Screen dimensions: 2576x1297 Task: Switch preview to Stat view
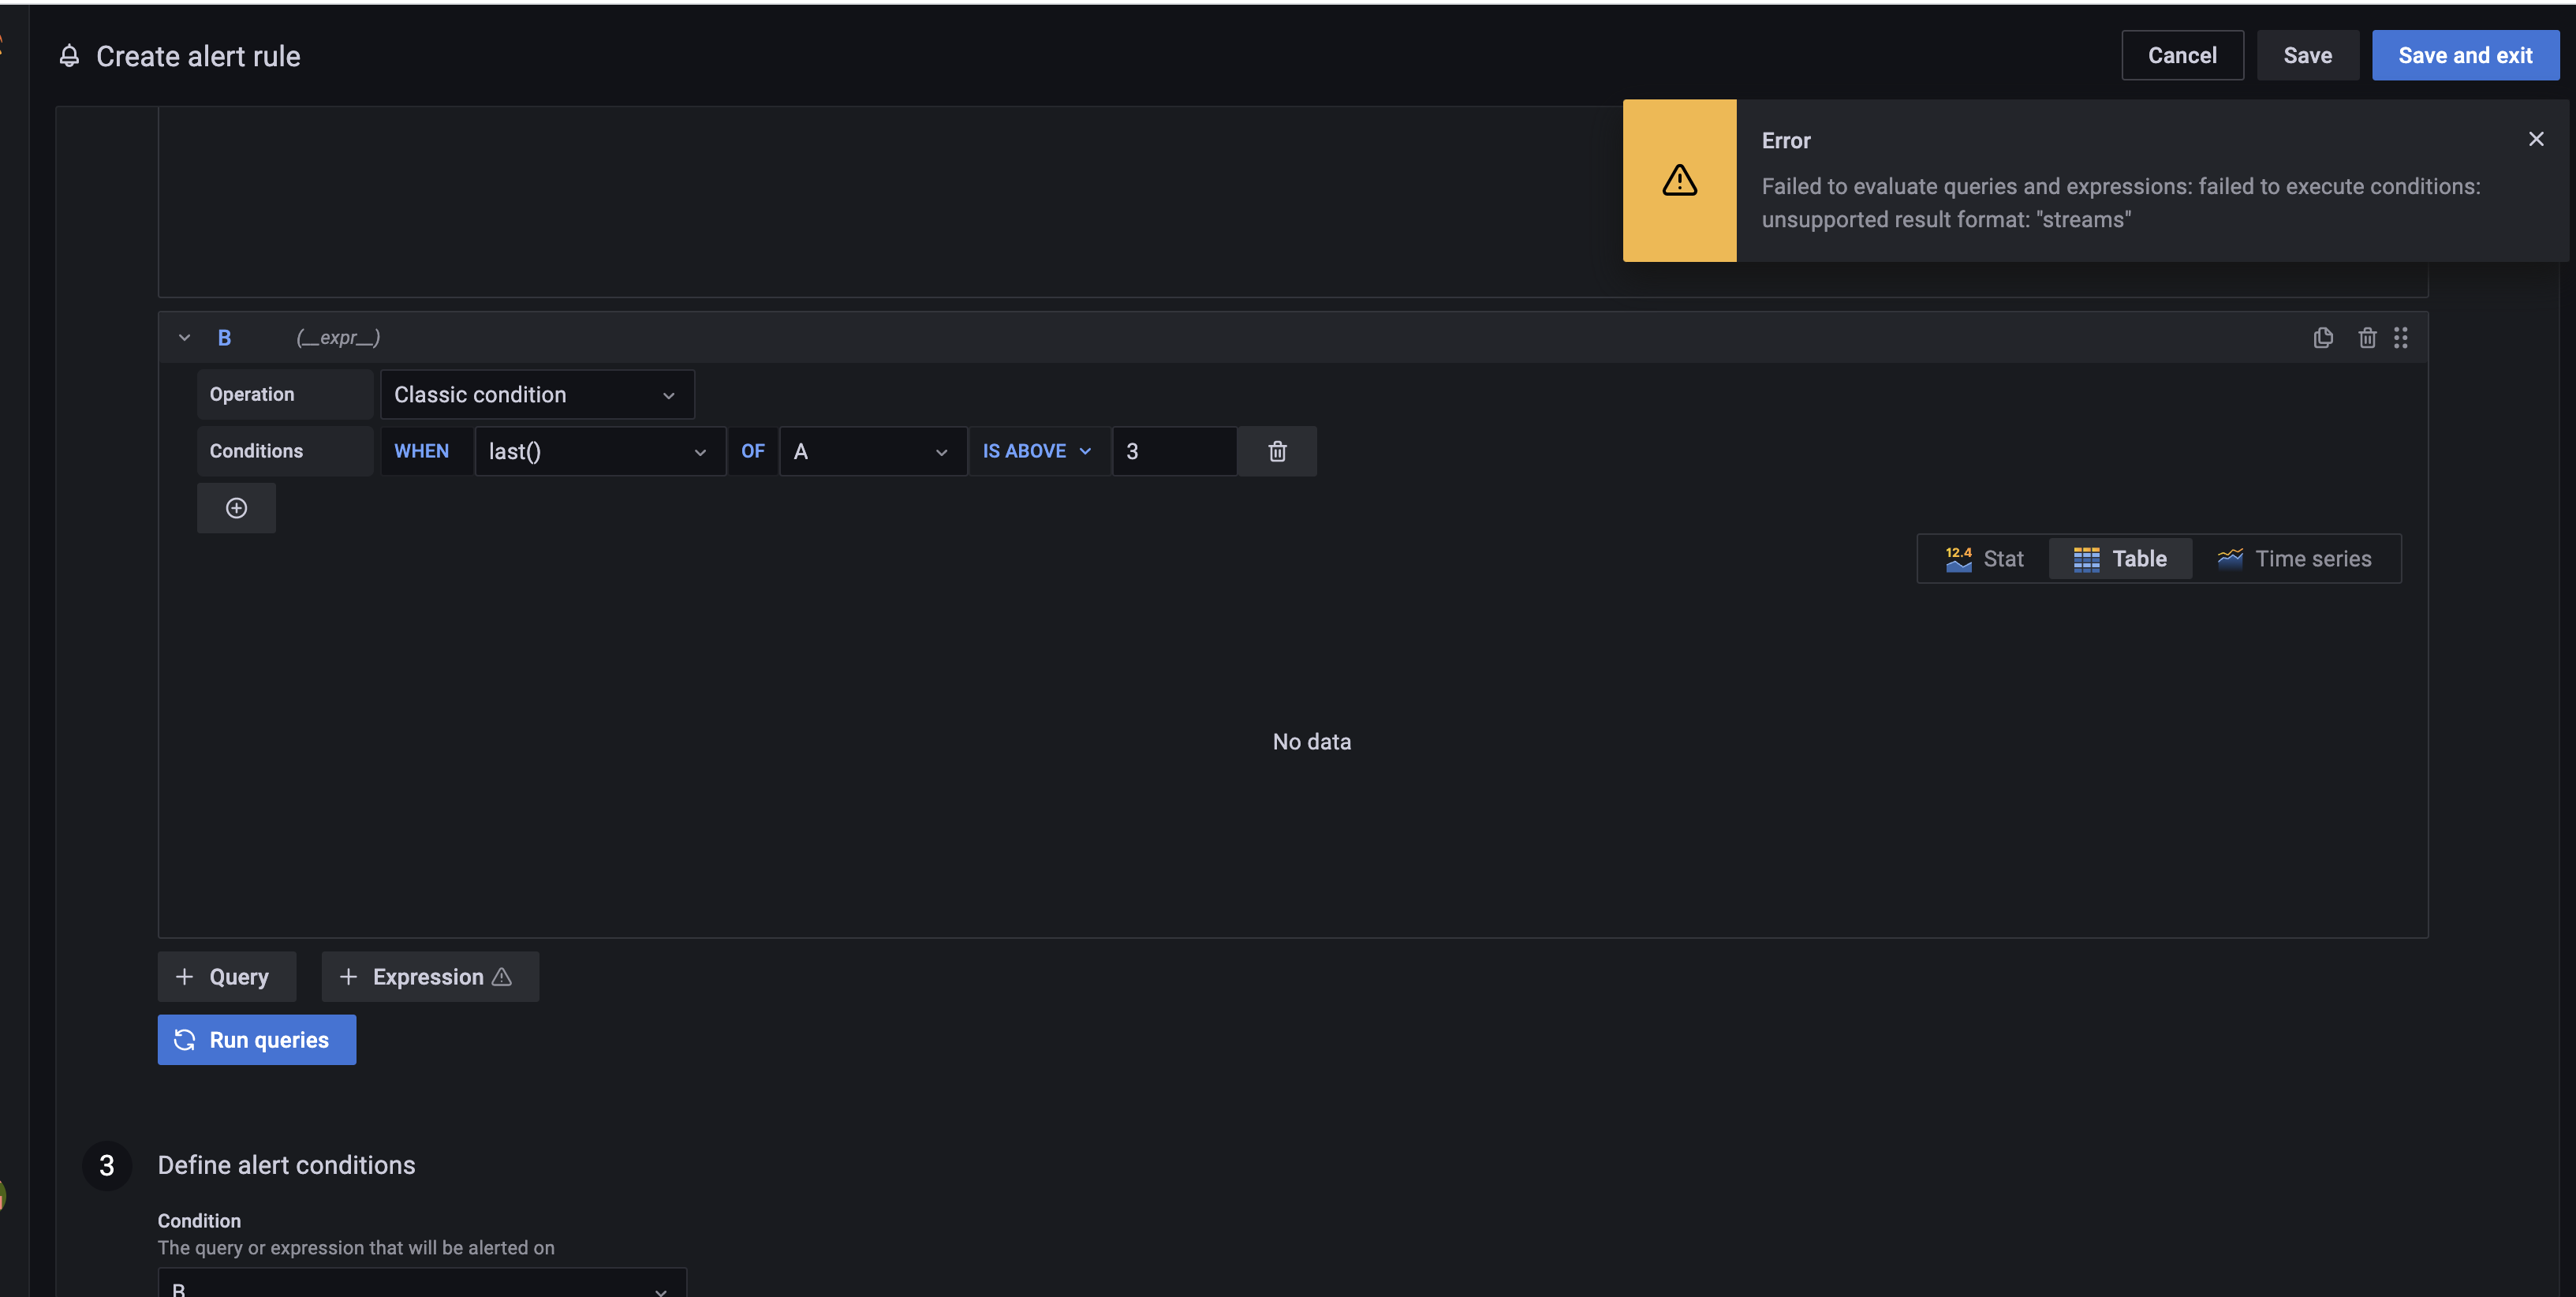[x=1984, y=558]
